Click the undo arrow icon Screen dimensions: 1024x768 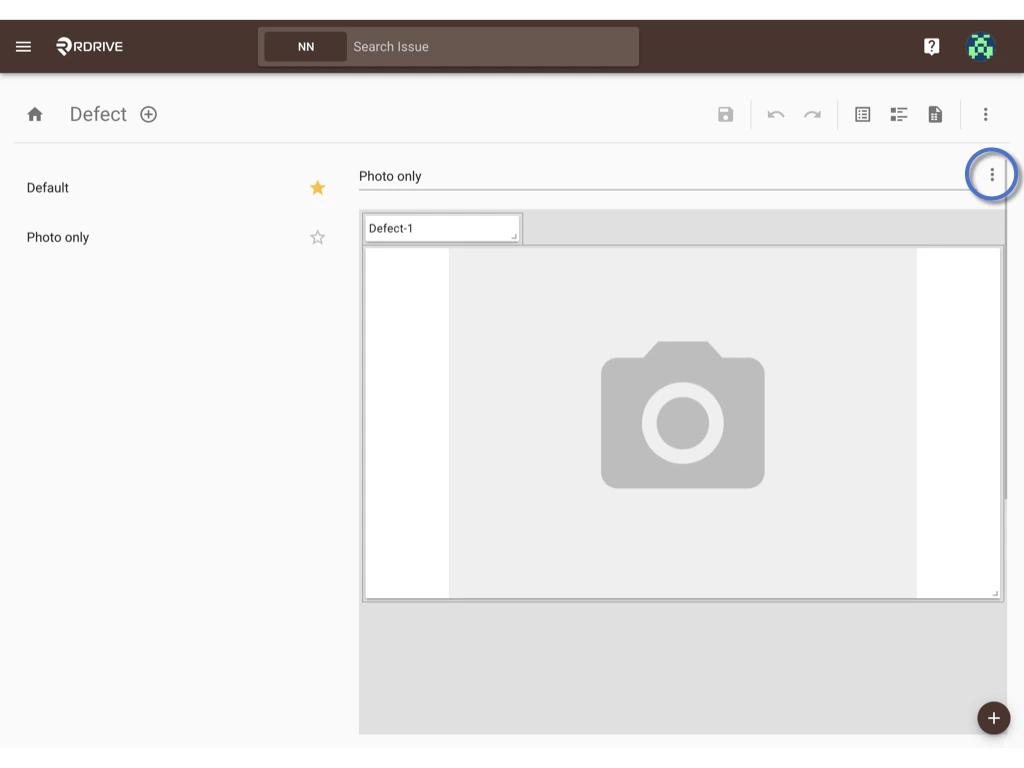tap(776, 114)
